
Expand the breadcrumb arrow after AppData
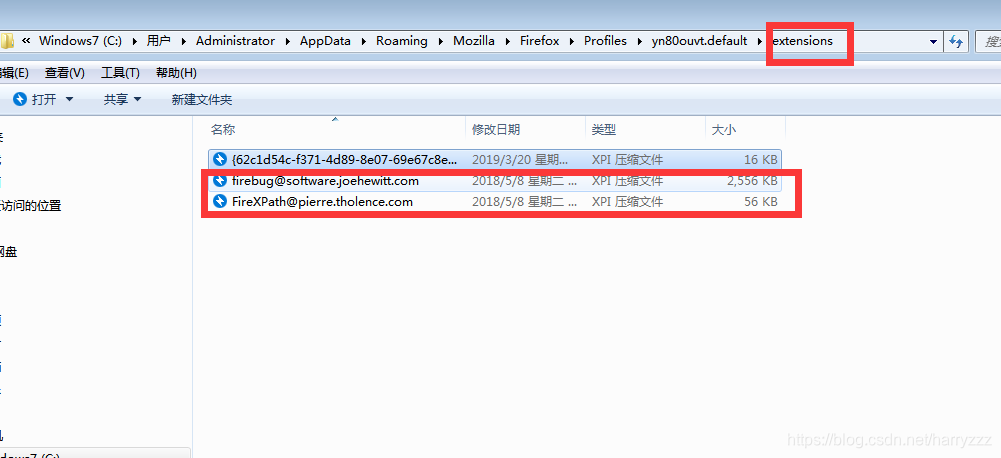[363, 42]
